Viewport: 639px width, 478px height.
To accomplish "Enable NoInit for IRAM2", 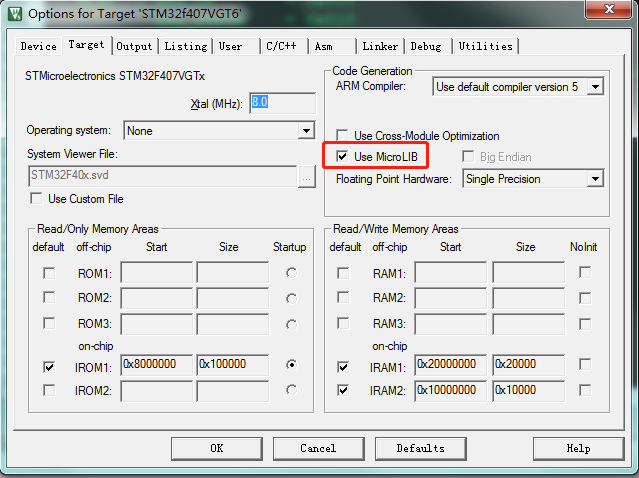I will (585, 390).
